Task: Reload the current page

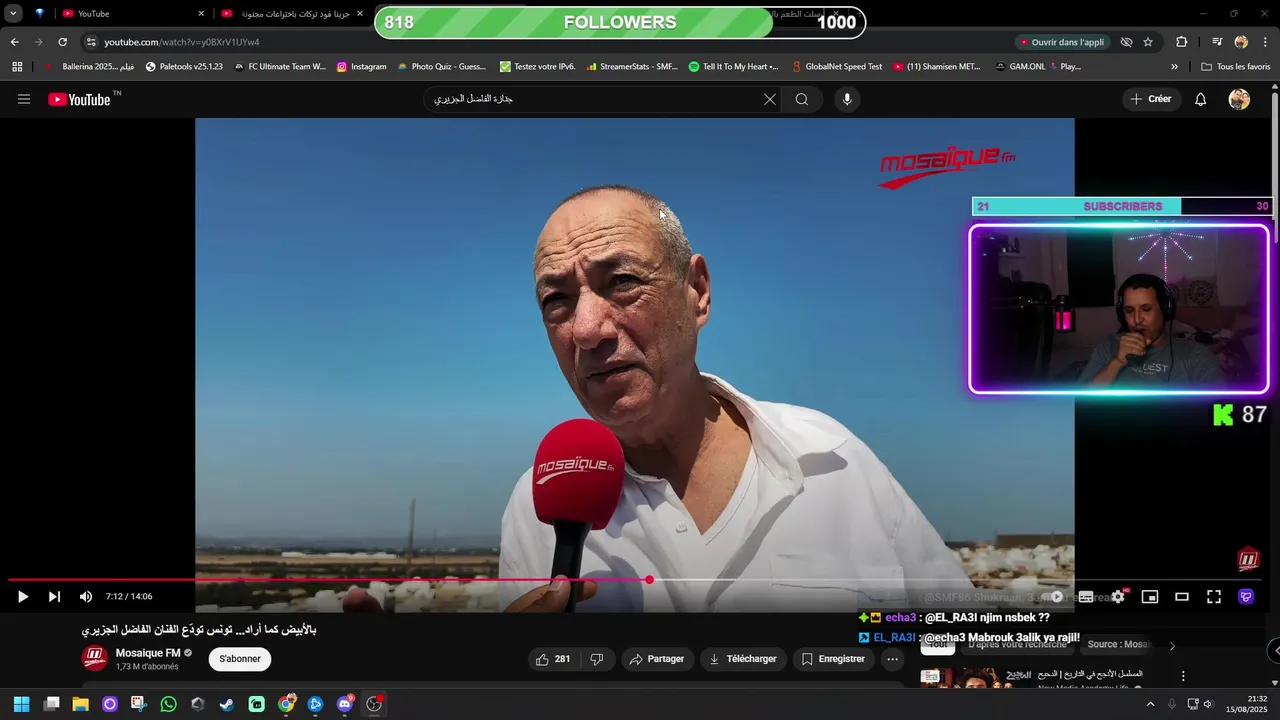Action: pos(62,42)
